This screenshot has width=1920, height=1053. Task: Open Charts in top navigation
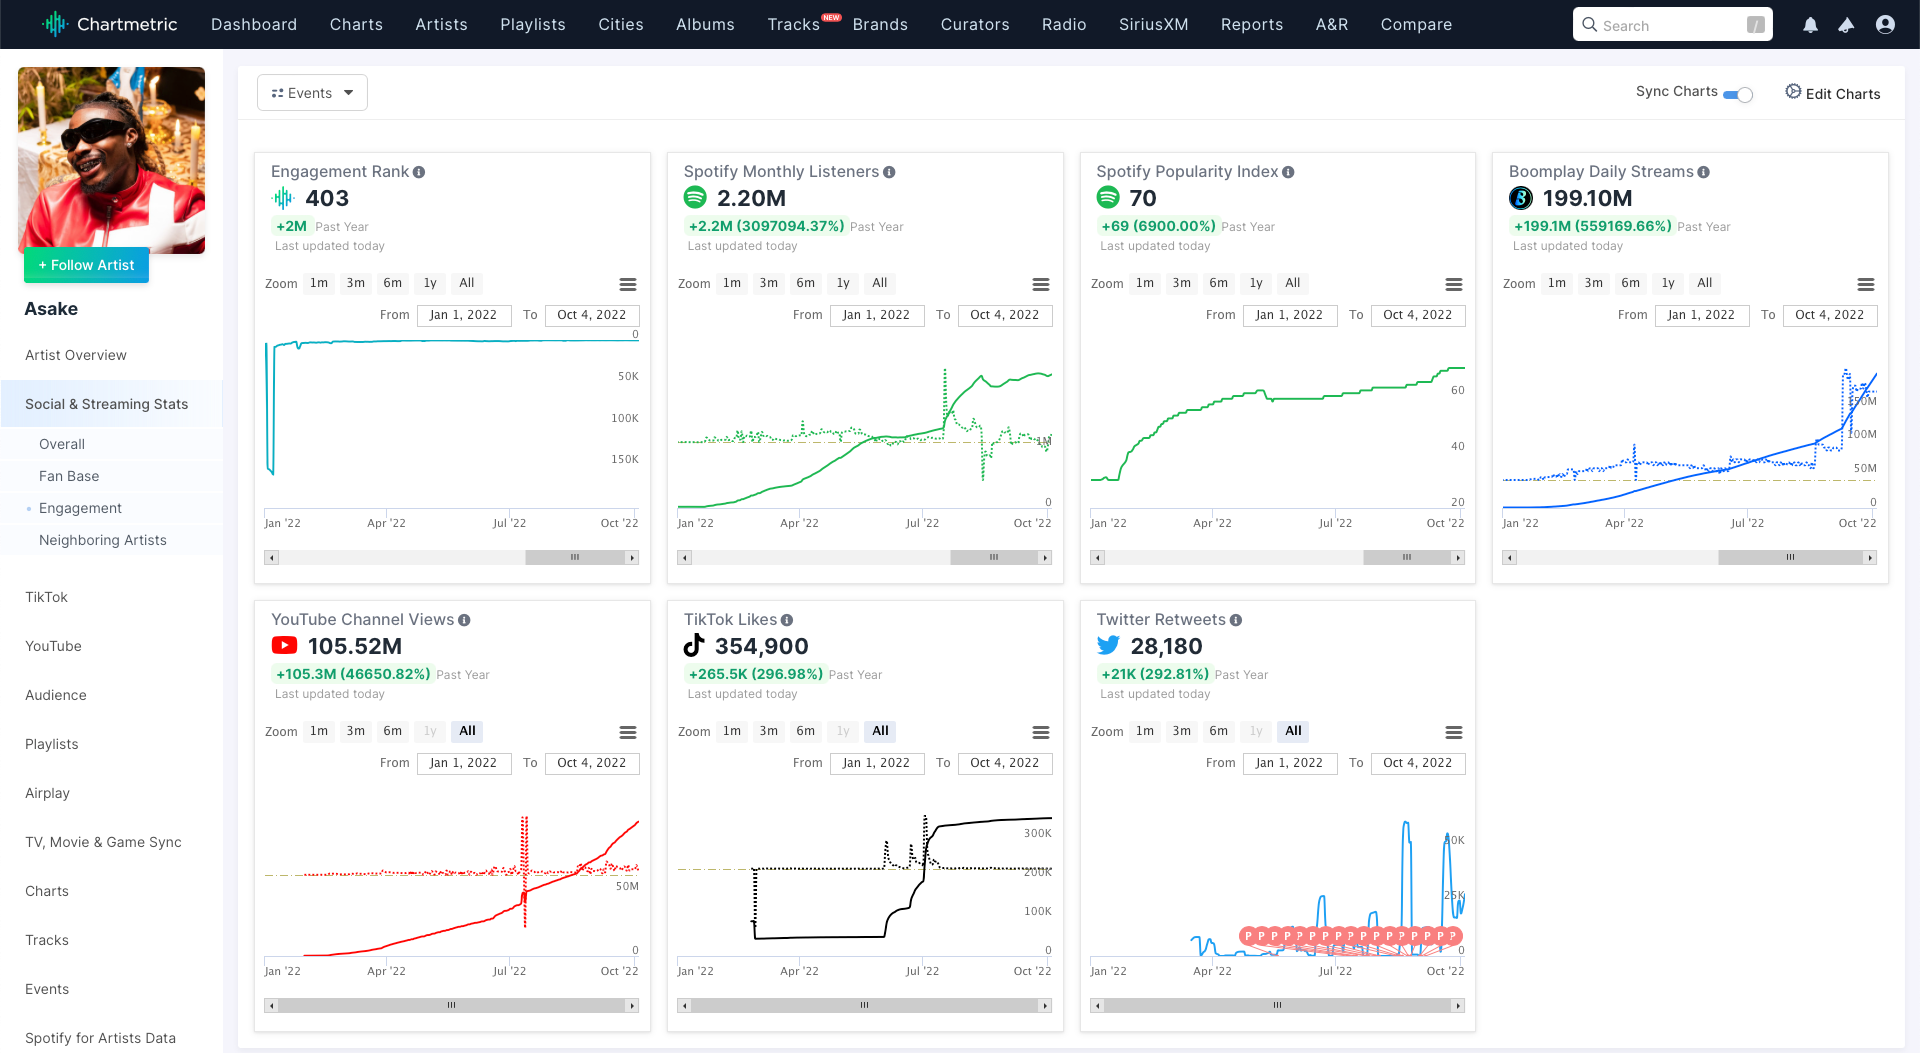click(356, 24)
